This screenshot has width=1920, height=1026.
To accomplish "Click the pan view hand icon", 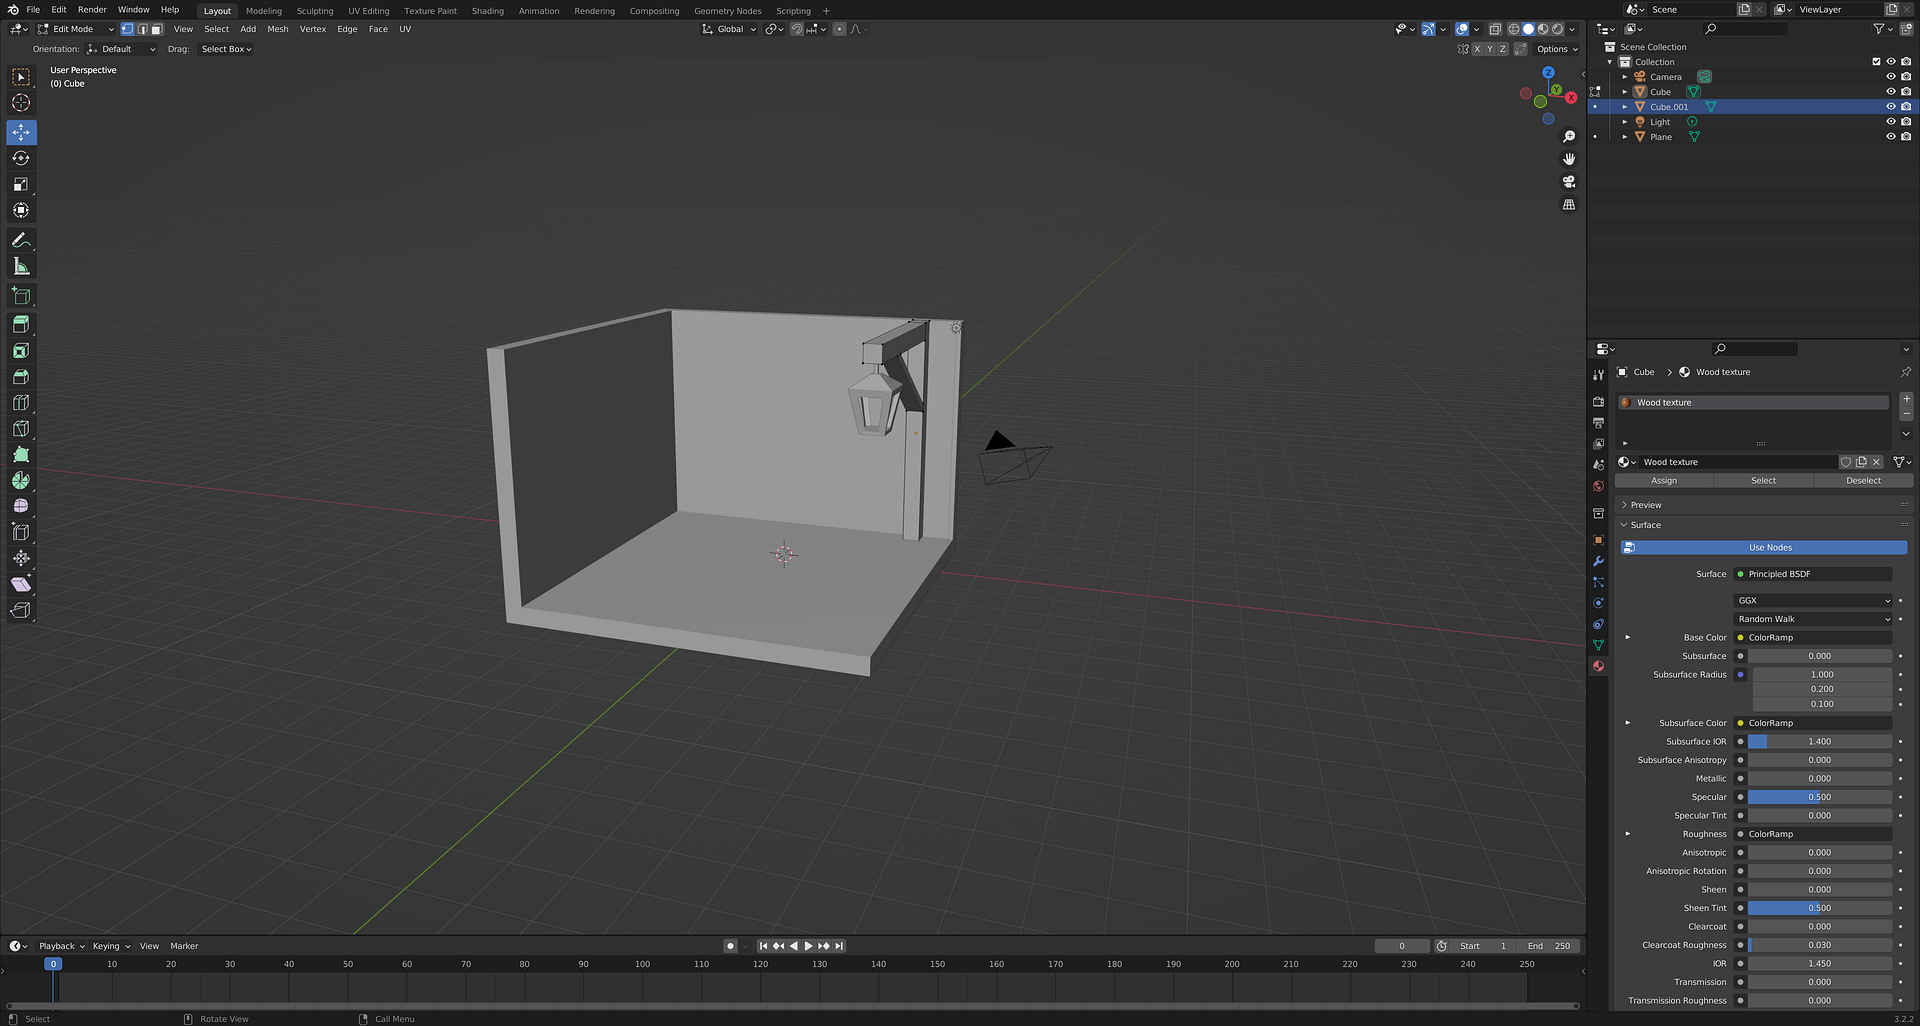I will click(x=1569, y=159).
